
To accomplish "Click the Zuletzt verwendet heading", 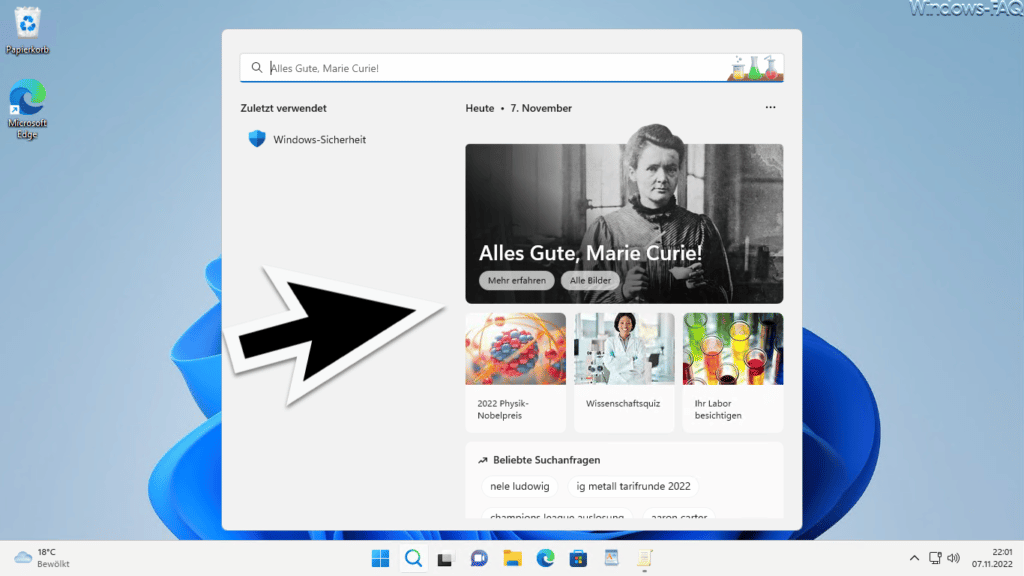I will click(283, 108).
